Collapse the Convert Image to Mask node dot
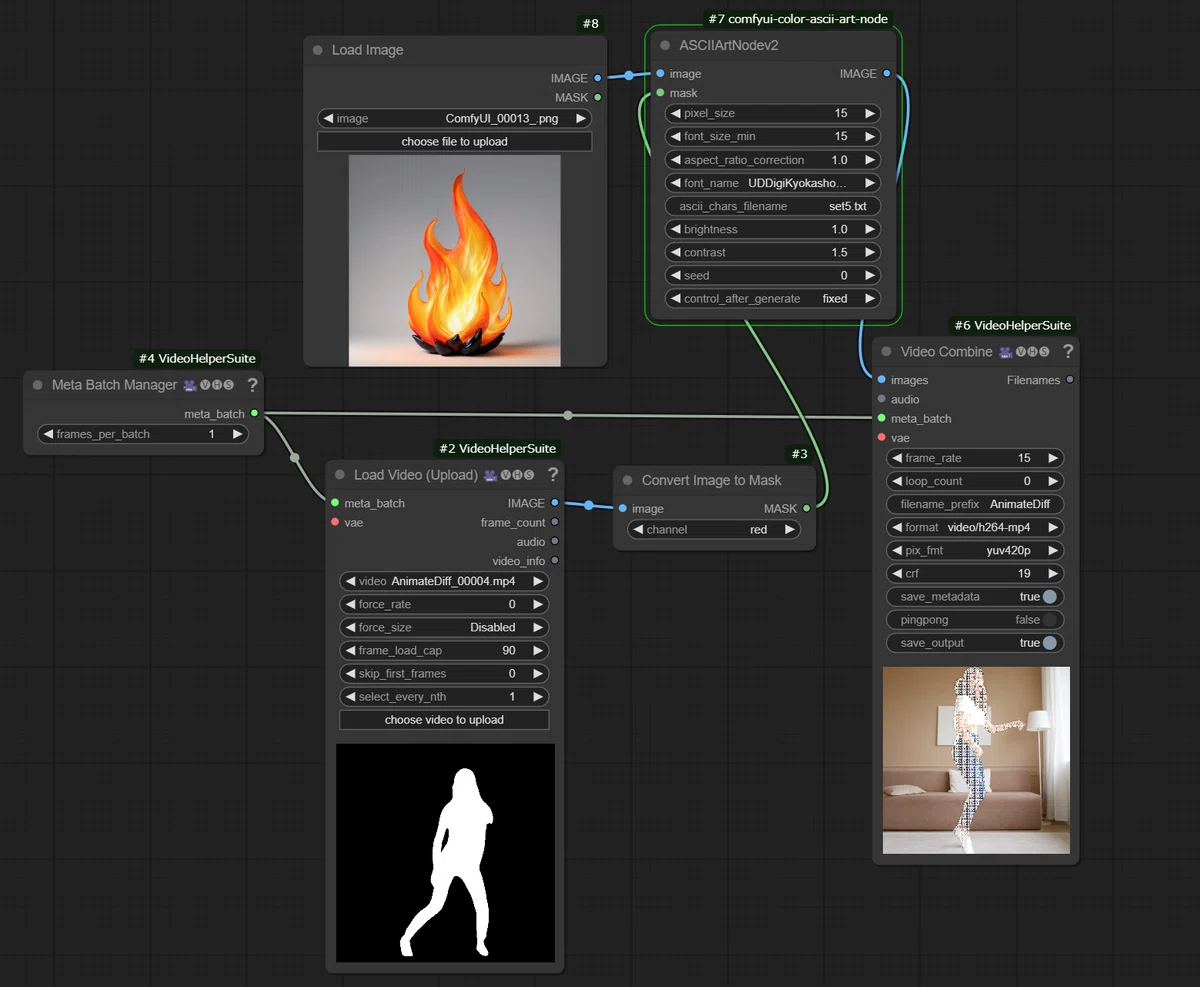 pos(627,480)
